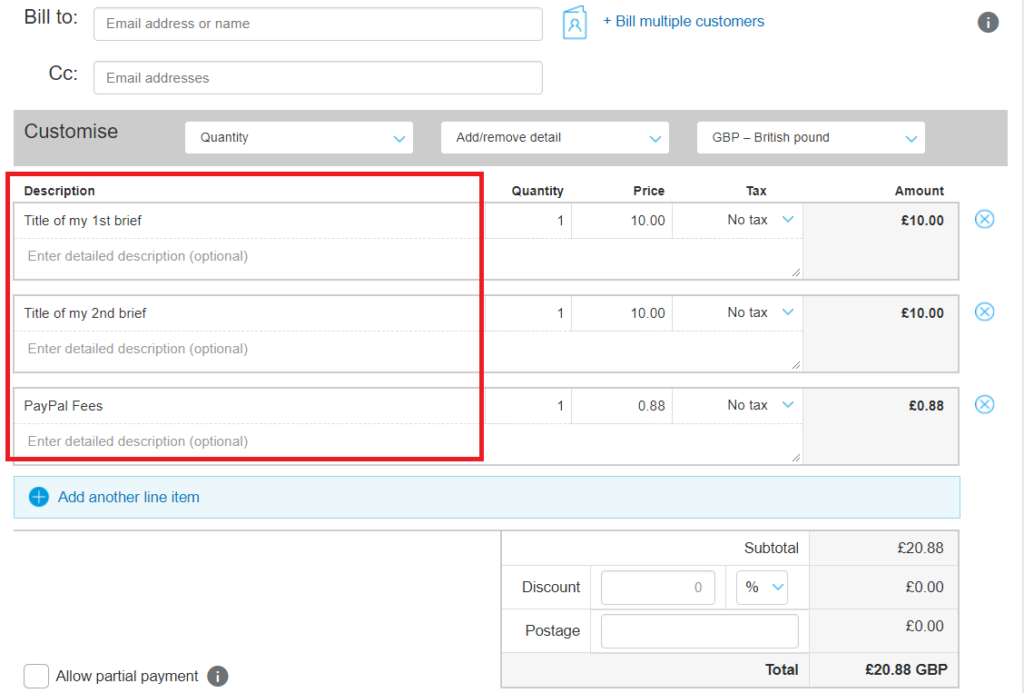Focus the Bill to email field
1024x693 pixels.
coord(318,24)
